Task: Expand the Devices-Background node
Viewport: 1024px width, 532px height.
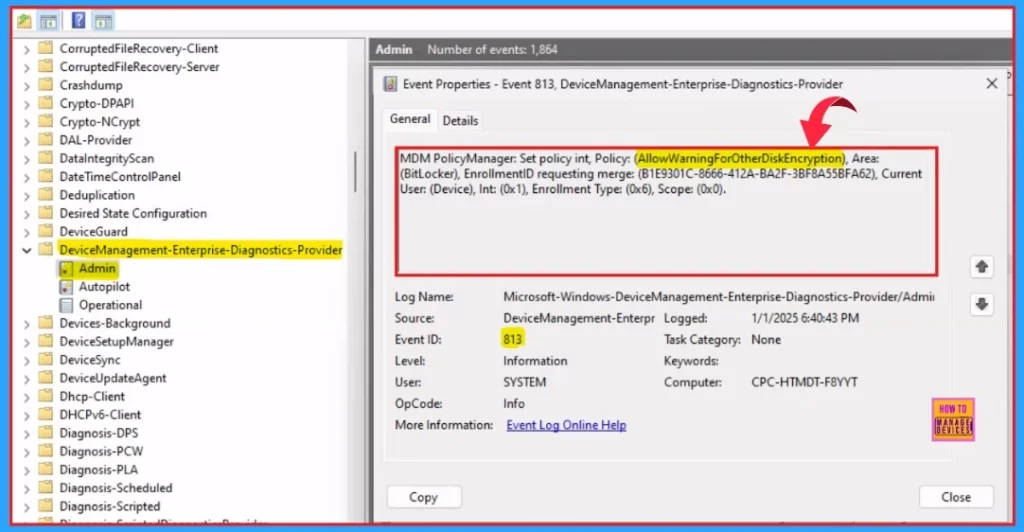Action: pos(27,324)
